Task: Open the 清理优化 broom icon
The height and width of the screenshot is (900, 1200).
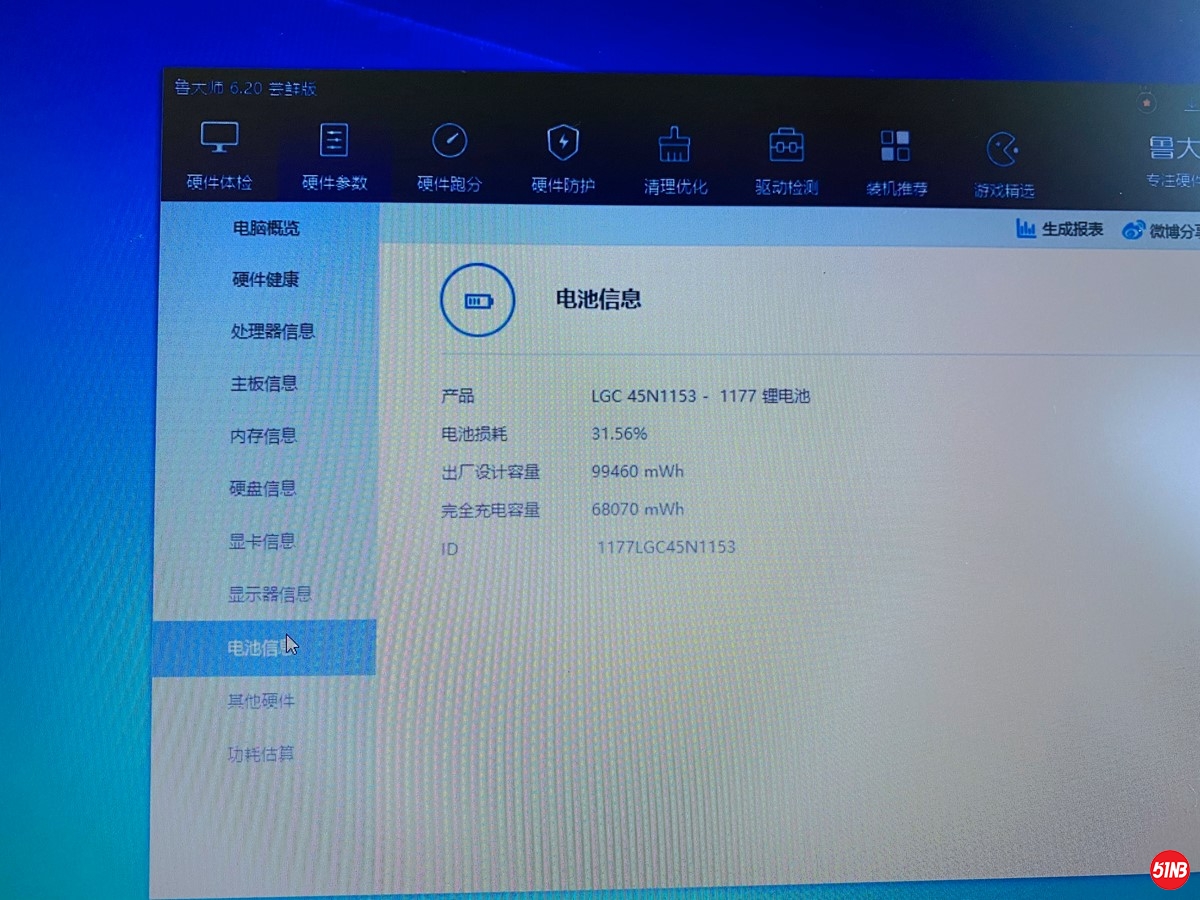Action: click(x=675, y=145)
